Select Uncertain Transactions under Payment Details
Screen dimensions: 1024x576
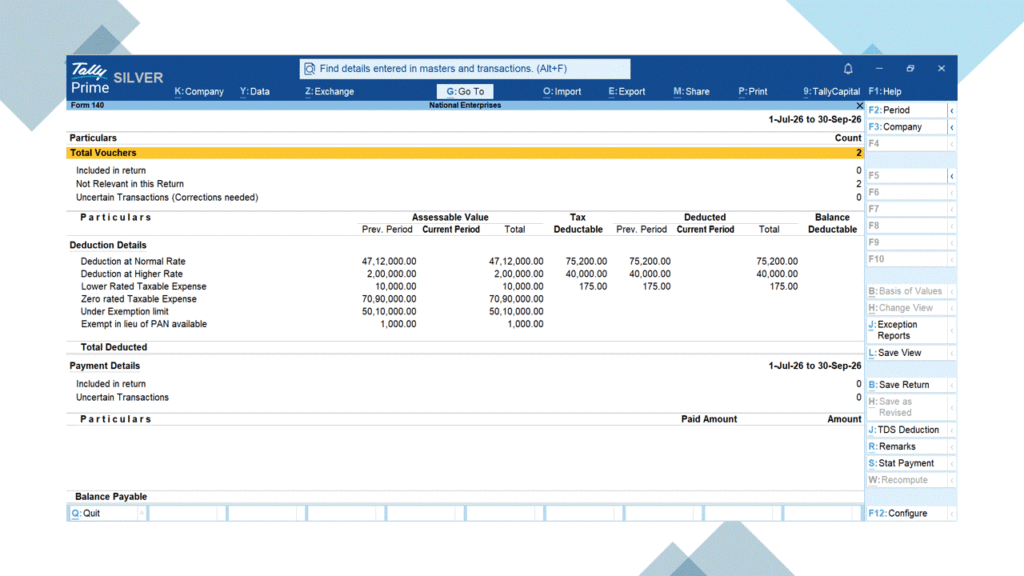click(465, 397)
